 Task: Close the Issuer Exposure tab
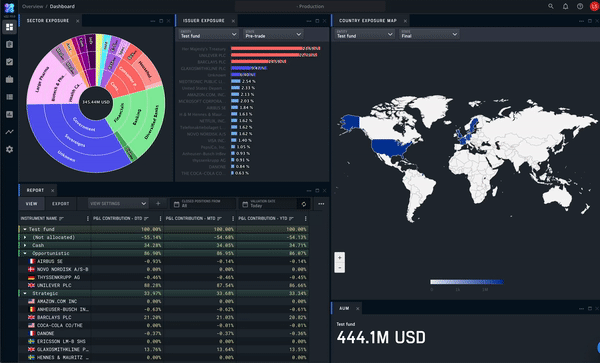pyautogui.click(x=233, y=21)
